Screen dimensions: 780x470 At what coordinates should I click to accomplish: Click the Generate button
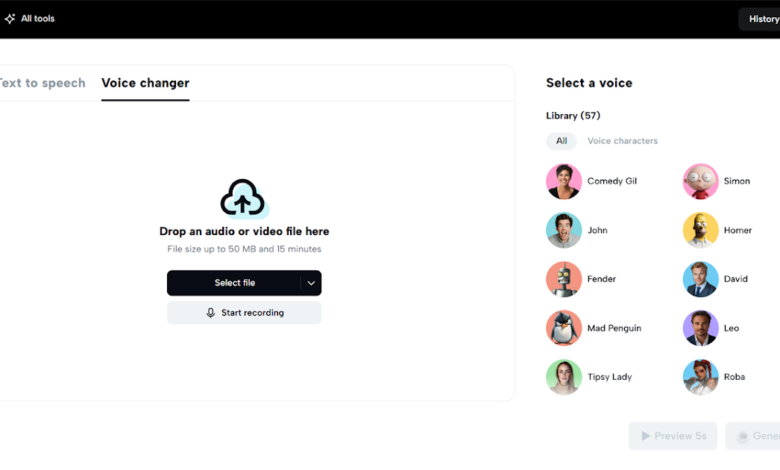(x=753, y=436)
